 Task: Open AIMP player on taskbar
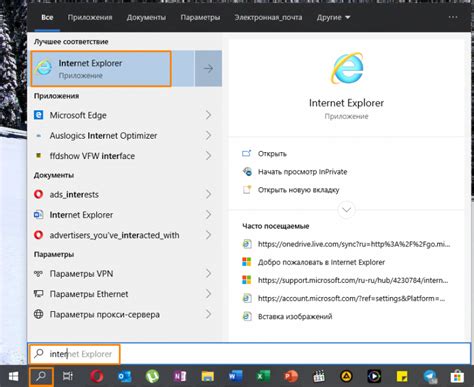click(x=347, y=377)
